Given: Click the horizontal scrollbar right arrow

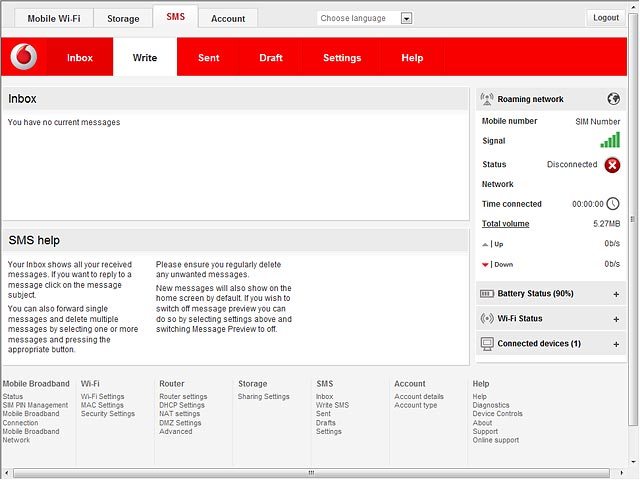Looking at the screenshot, I should 621,473.
